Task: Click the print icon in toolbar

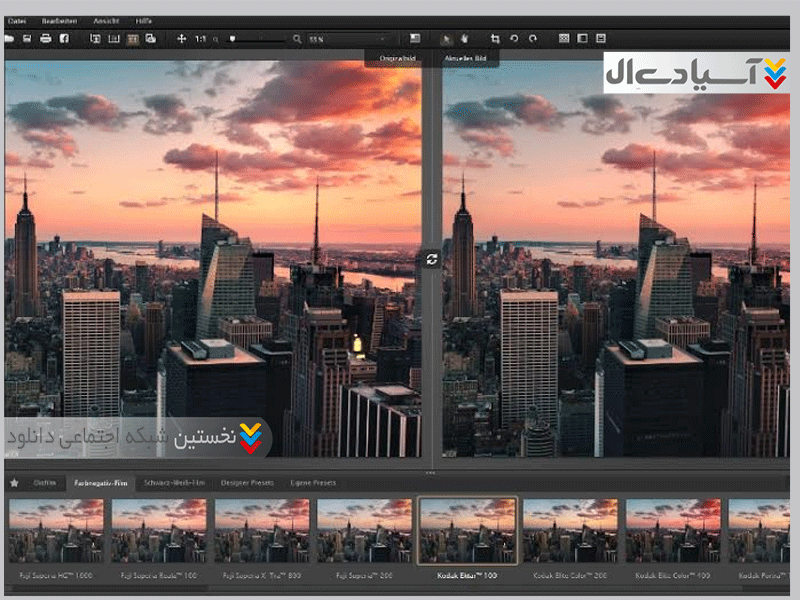Action: 45,39
